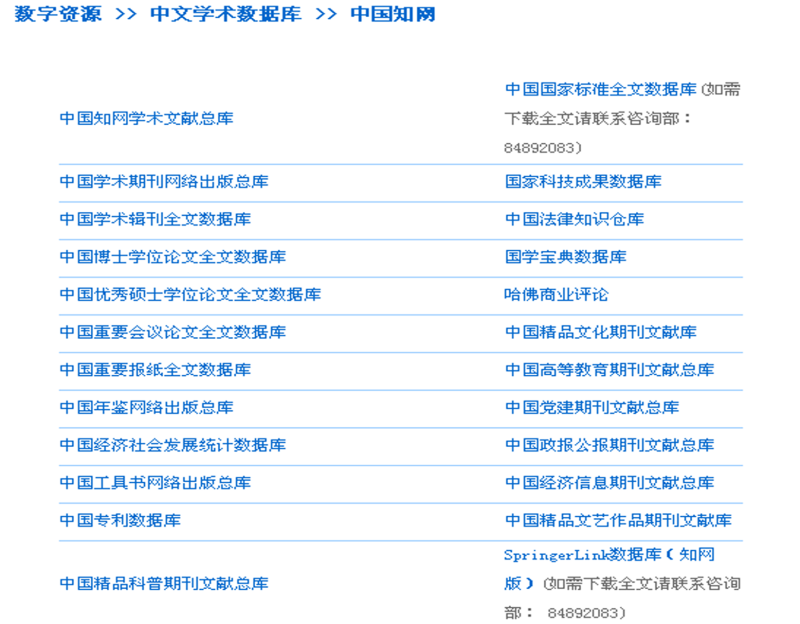This screenshot has width=800, height=624.
Task: Open 中国优秀硕士学位论文全文数据库
Action: click(x=190, y=294)
